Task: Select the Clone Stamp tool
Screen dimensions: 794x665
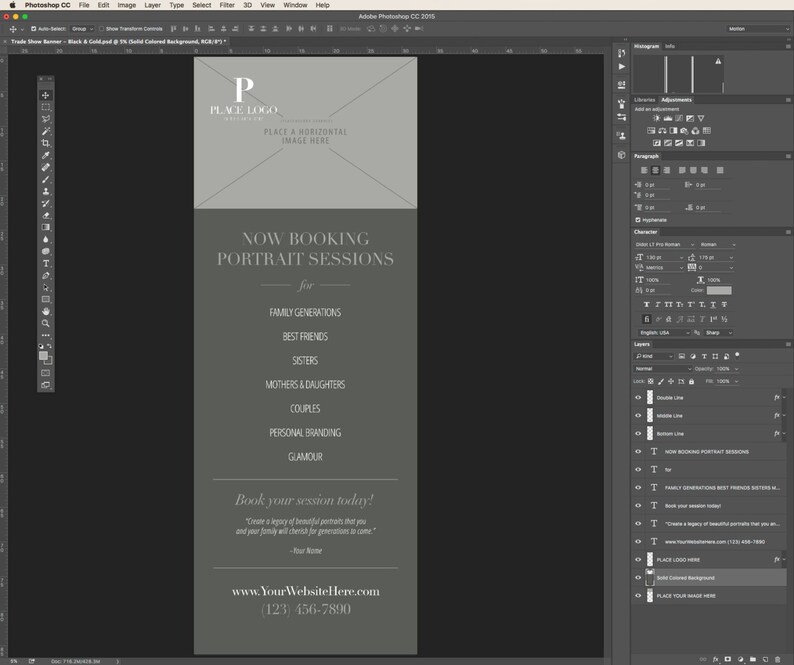Action: pyautogui.click(x=46, y=191)
